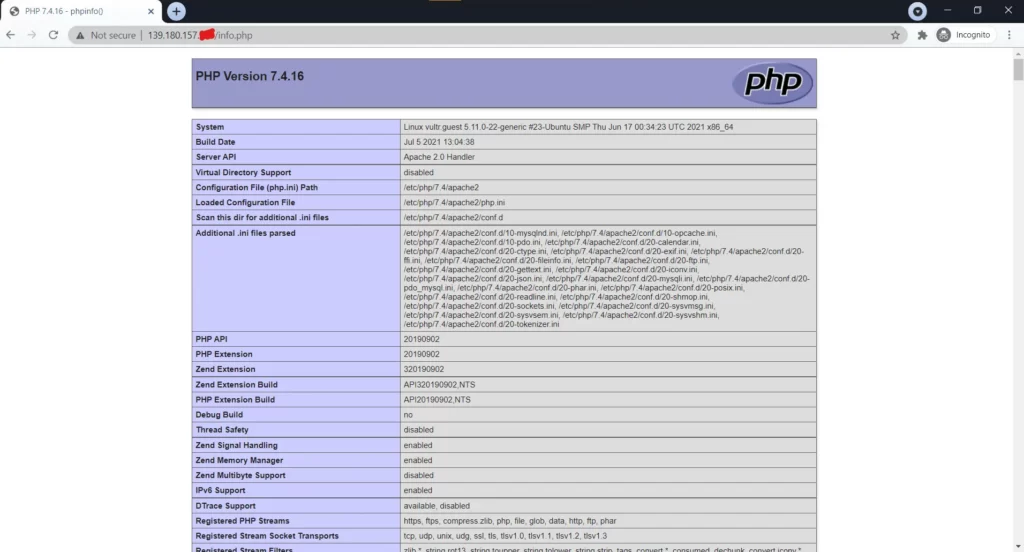Click the scrollbar up arrow

pyautogui.click(x=1017, y=53)
